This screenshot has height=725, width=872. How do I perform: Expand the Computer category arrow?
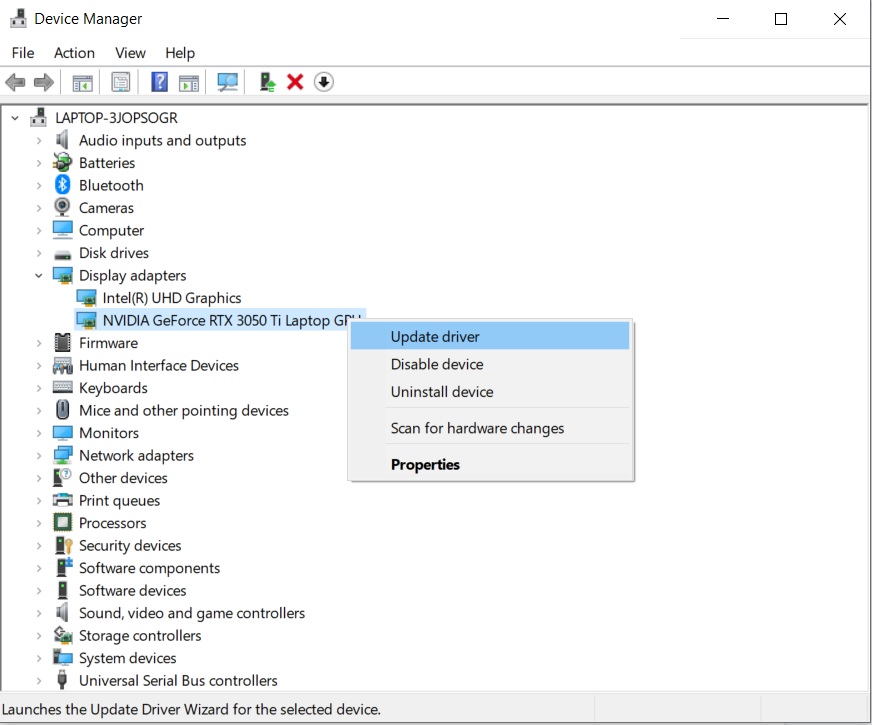(x=38, y=230)
